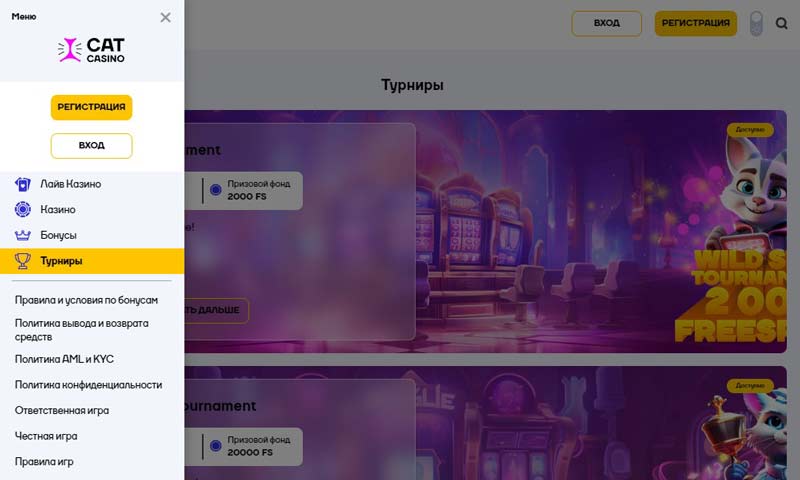Click the Доступно badge on first tournament

click(750, 130)
